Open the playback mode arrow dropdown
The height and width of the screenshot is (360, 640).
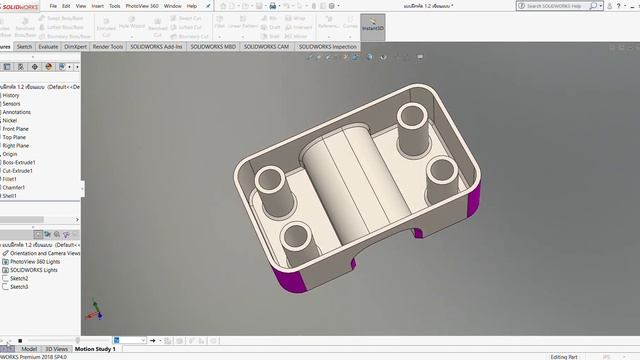[x=160, y=340]
